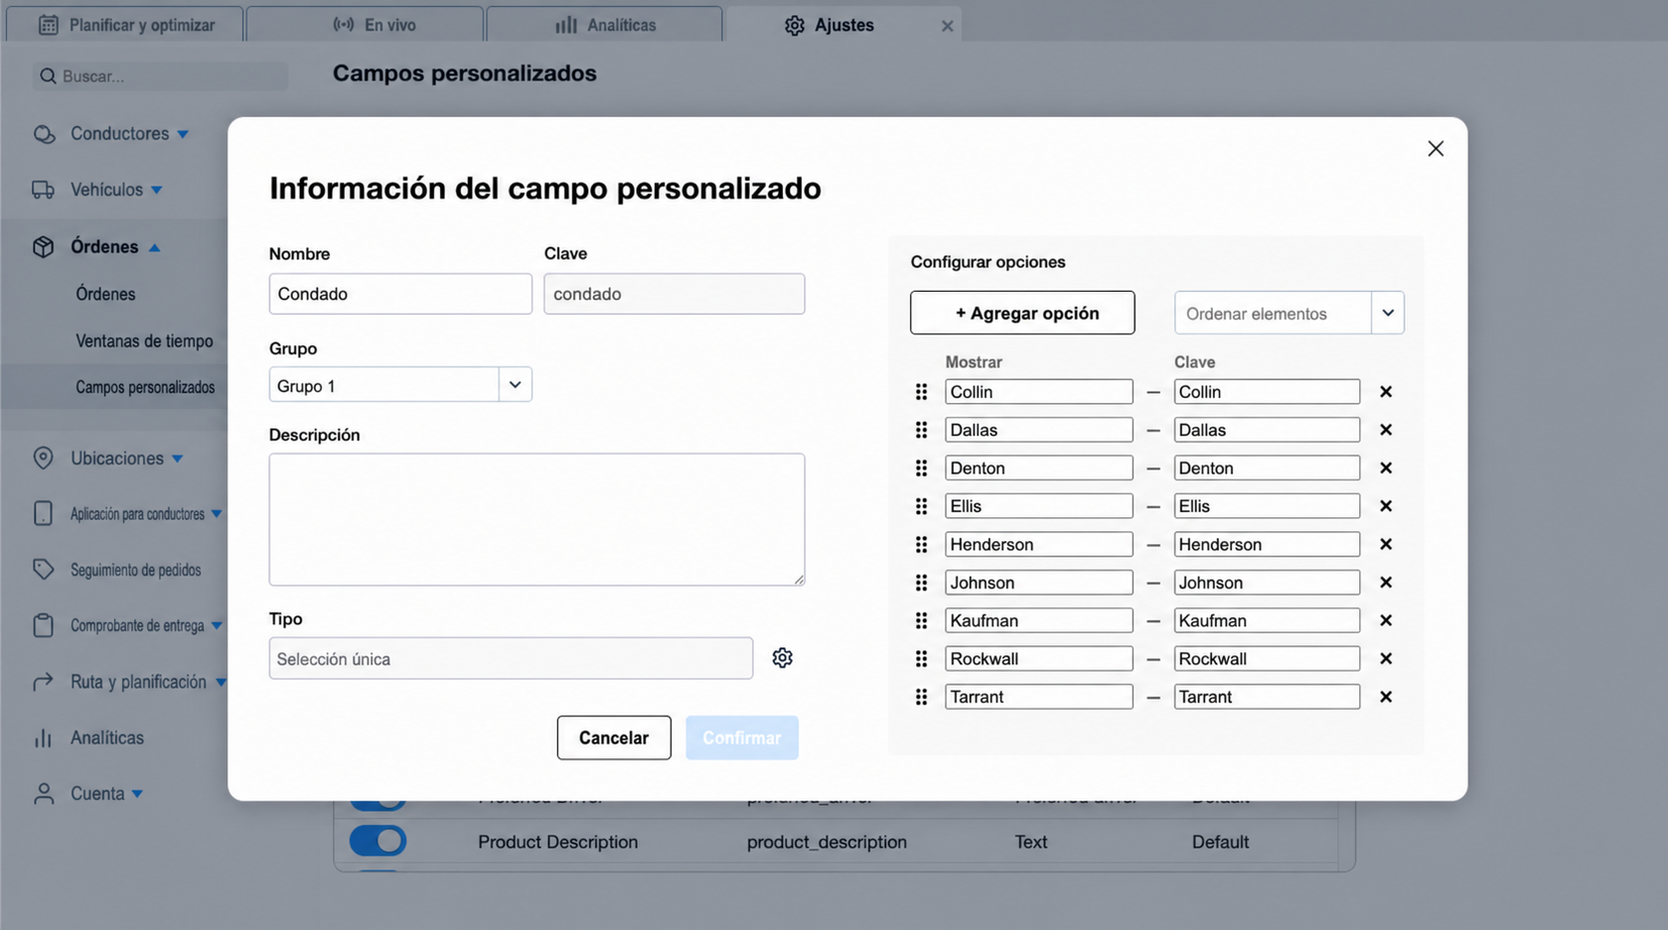Click the search magnifier icon in sidebar

point(47,76)
